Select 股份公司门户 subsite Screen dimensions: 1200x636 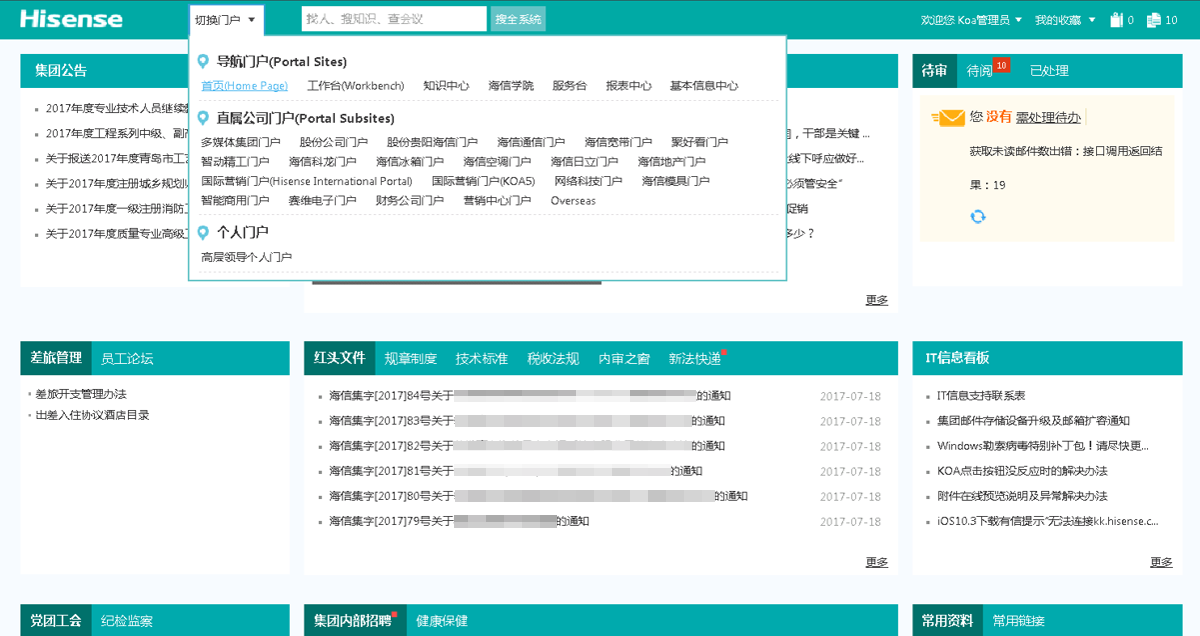click(334, 143)
